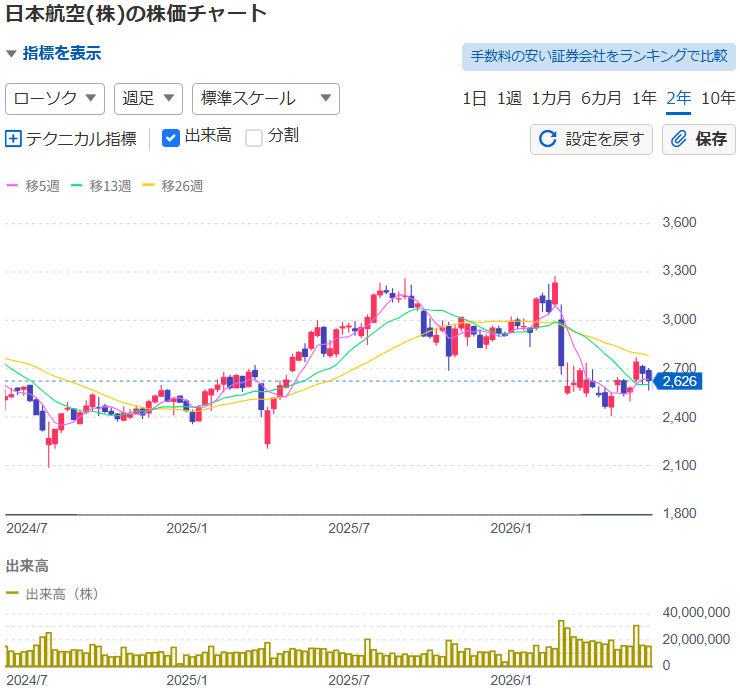This screenshot has width=740, height=688.
Task: Click the 移13週 legend label
Action: pyautogui.click(x=110, y=186)
